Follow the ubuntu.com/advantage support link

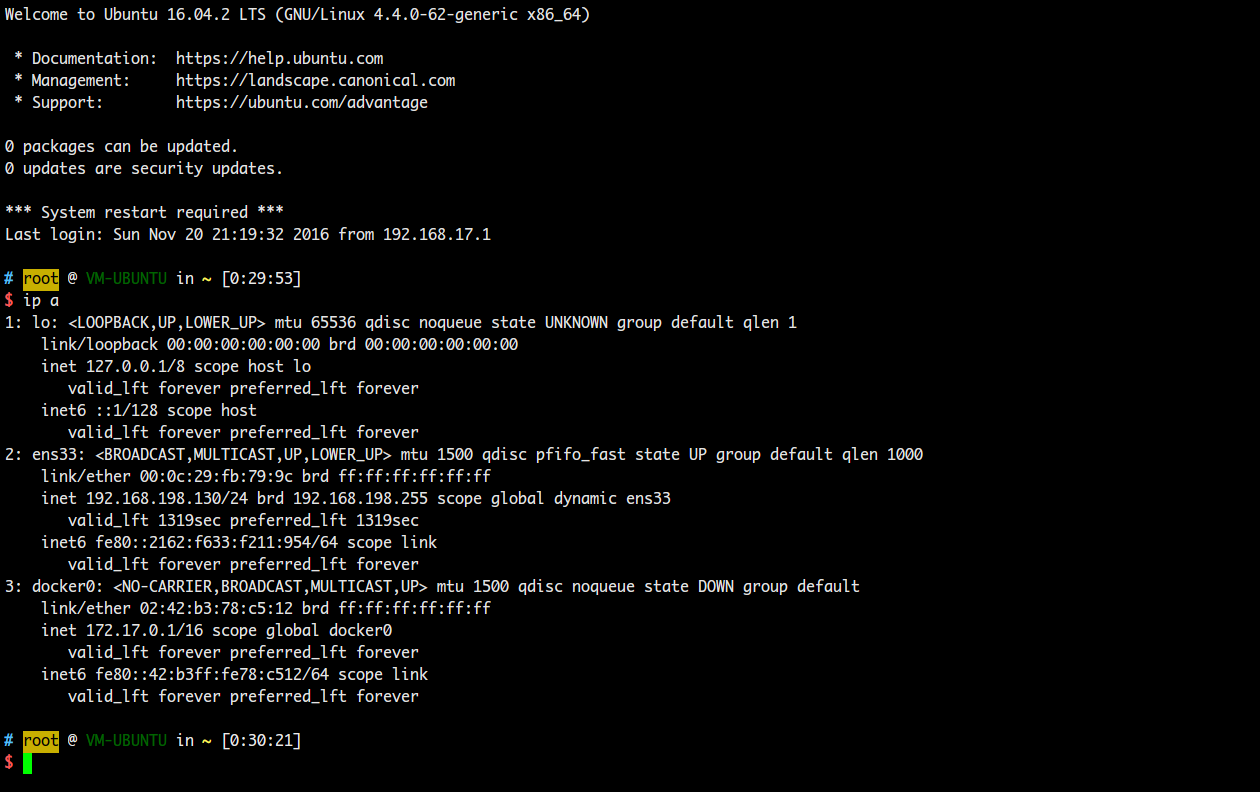pos(301,102)
